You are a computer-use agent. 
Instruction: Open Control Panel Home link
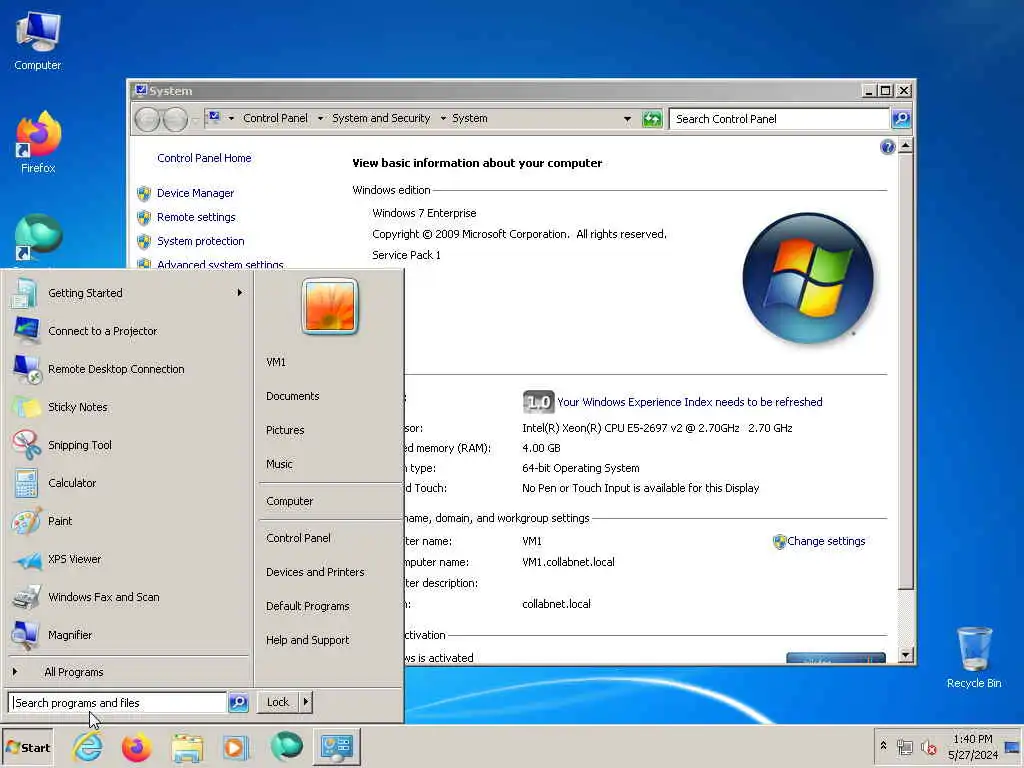[x=204, y=158]
